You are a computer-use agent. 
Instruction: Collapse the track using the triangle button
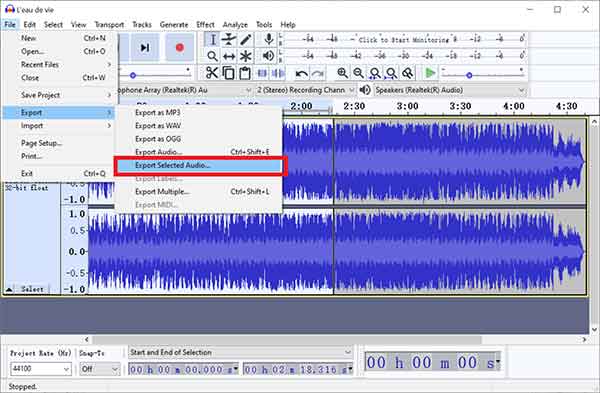(9, 289)
